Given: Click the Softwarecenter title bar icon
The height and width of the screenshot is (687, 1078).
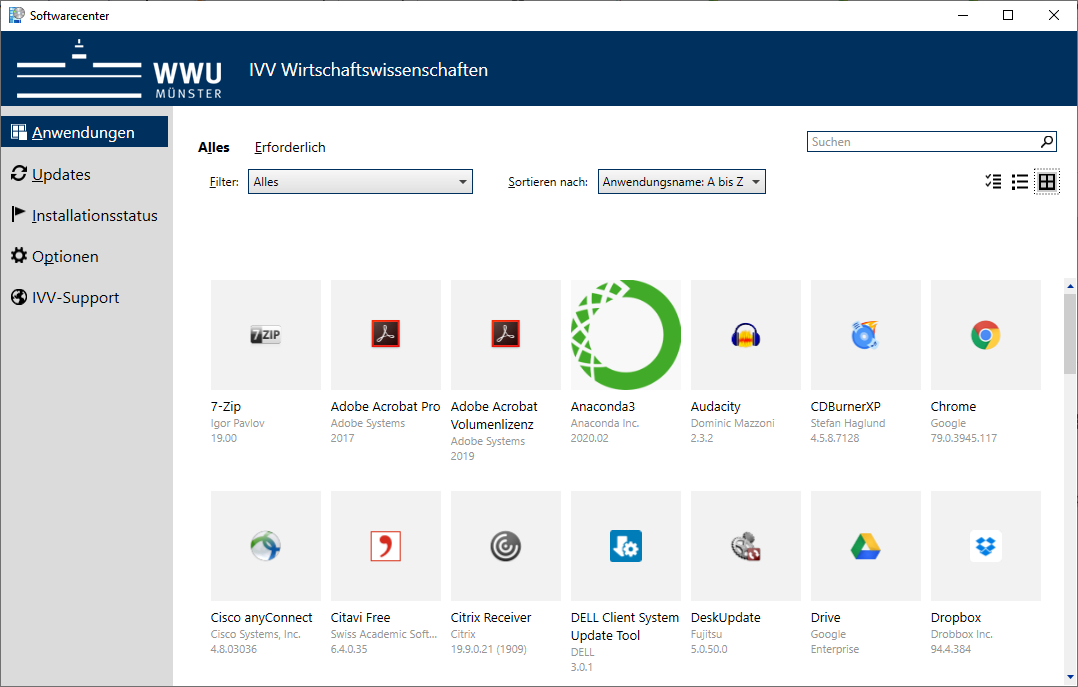Looking at the screenshot, I should click(x=16, y=15).
